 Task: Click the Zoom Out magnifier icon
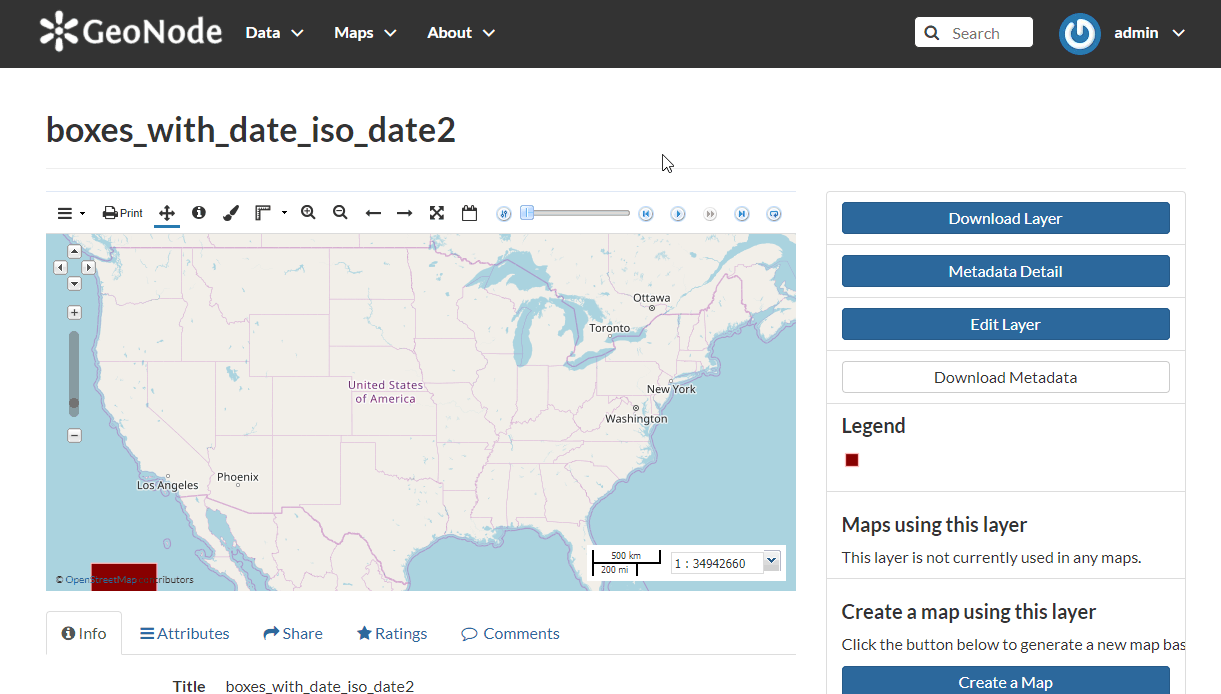[340, 212]
